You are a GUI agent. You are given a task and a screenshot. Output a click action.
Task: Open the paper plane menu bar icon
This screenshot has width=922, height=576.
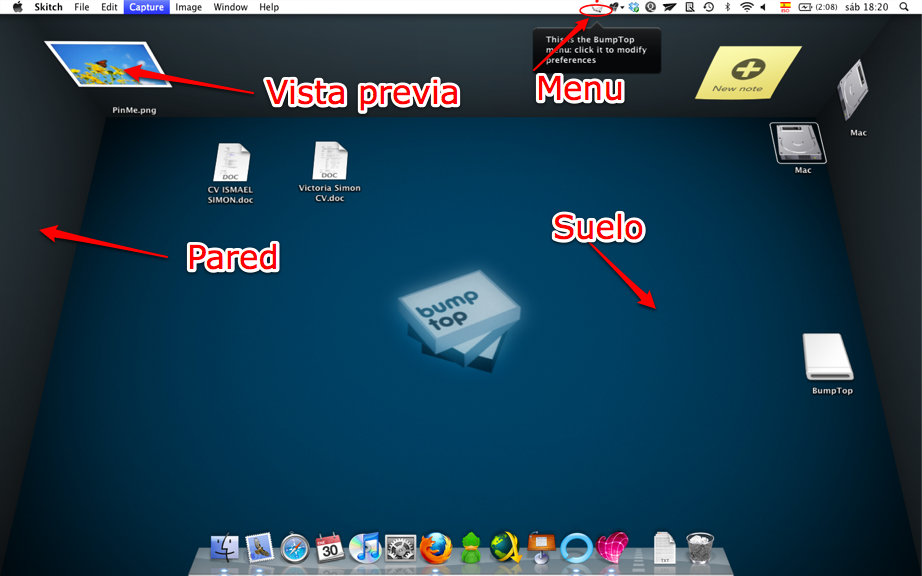click(x=670, y=7)
